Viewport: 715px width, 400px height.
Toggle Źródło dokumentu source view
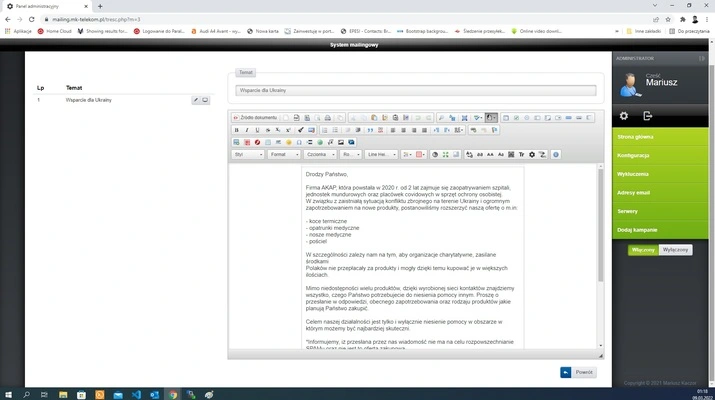click(x=255, y=118)
